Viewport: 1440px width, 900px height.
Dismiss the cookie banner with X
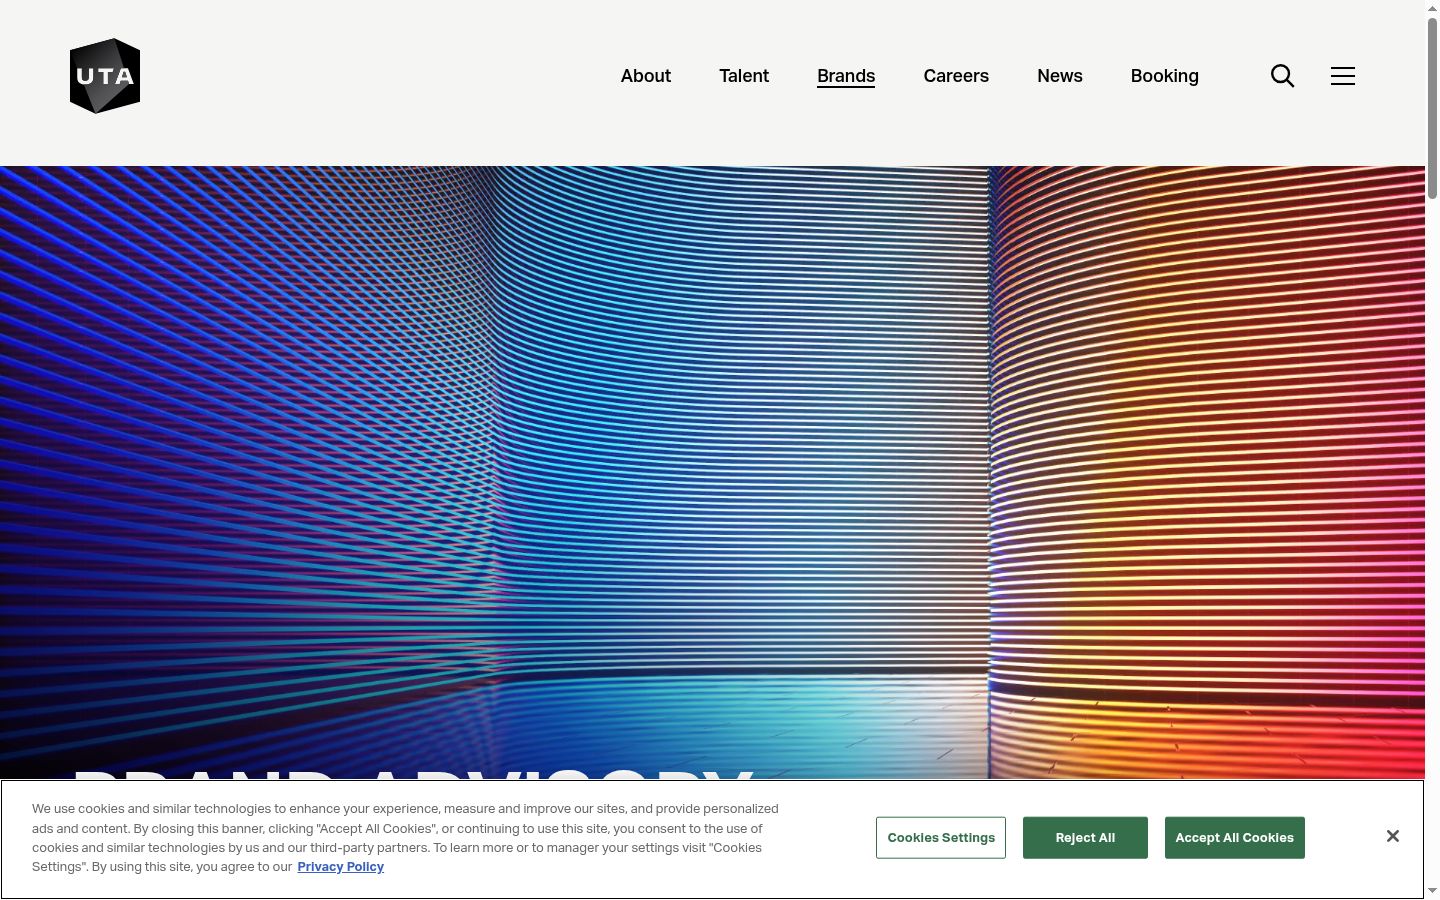[1393, 836]
